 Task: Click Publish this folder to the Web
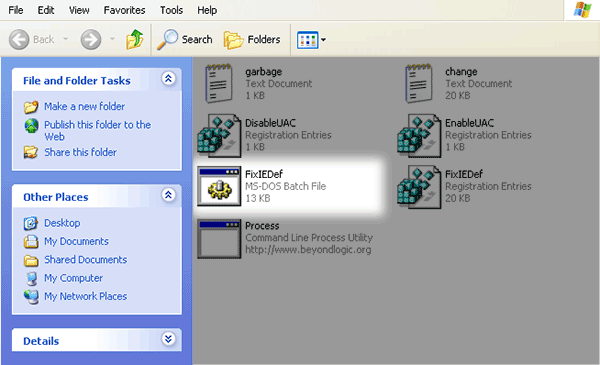pyautogui.click(x=97, y=130)
